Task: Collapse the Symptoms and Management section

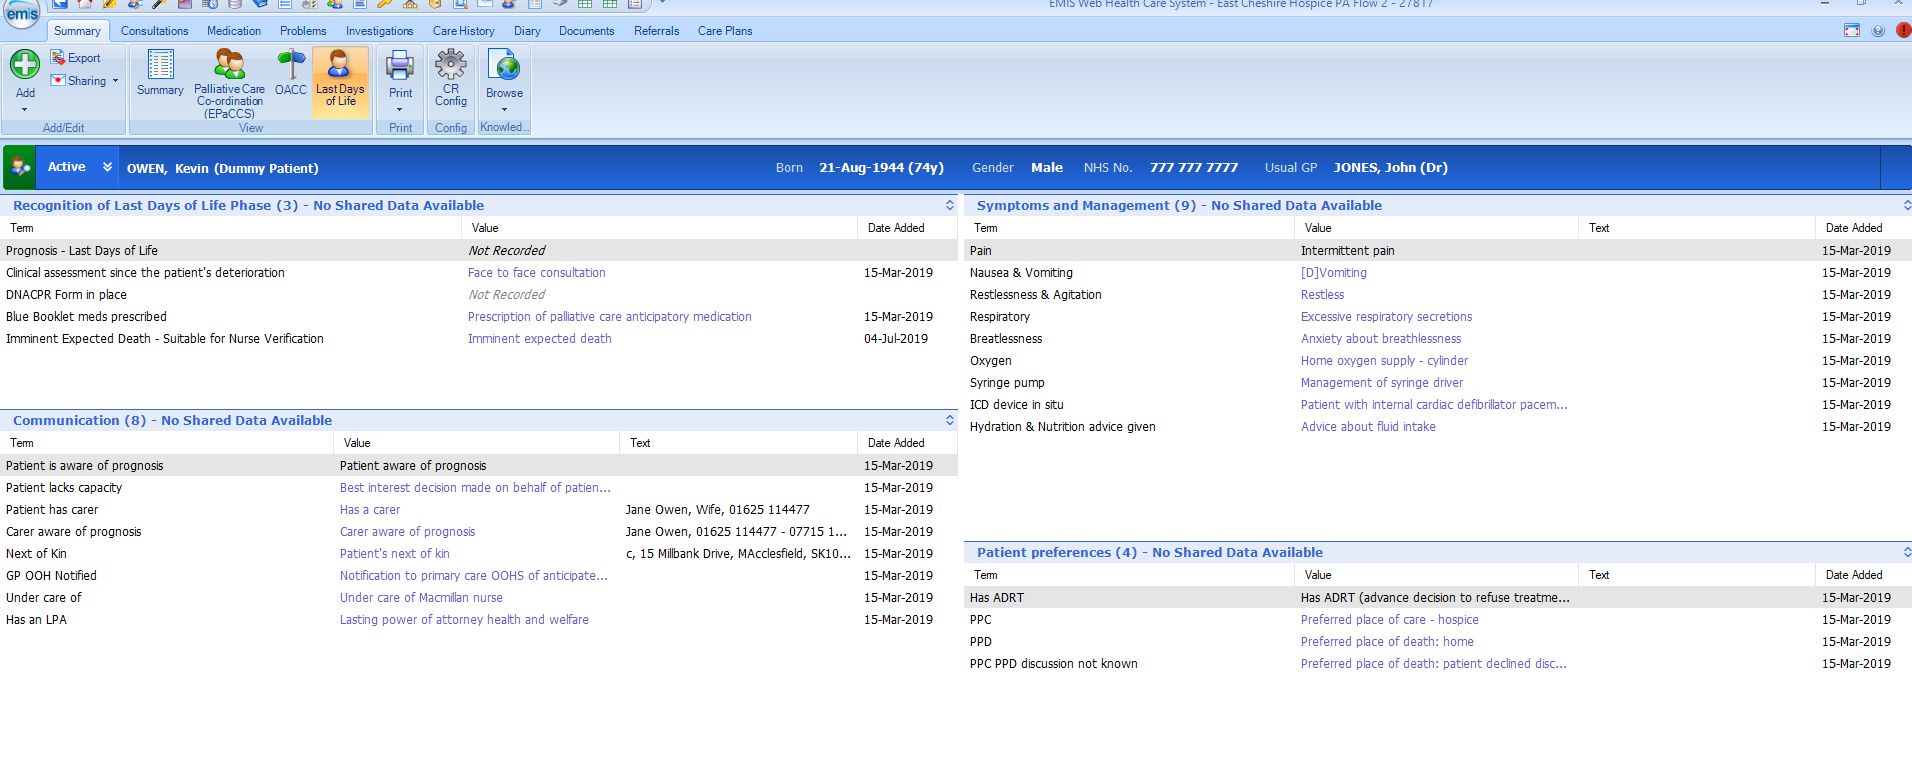Action: coord(1906,205)
